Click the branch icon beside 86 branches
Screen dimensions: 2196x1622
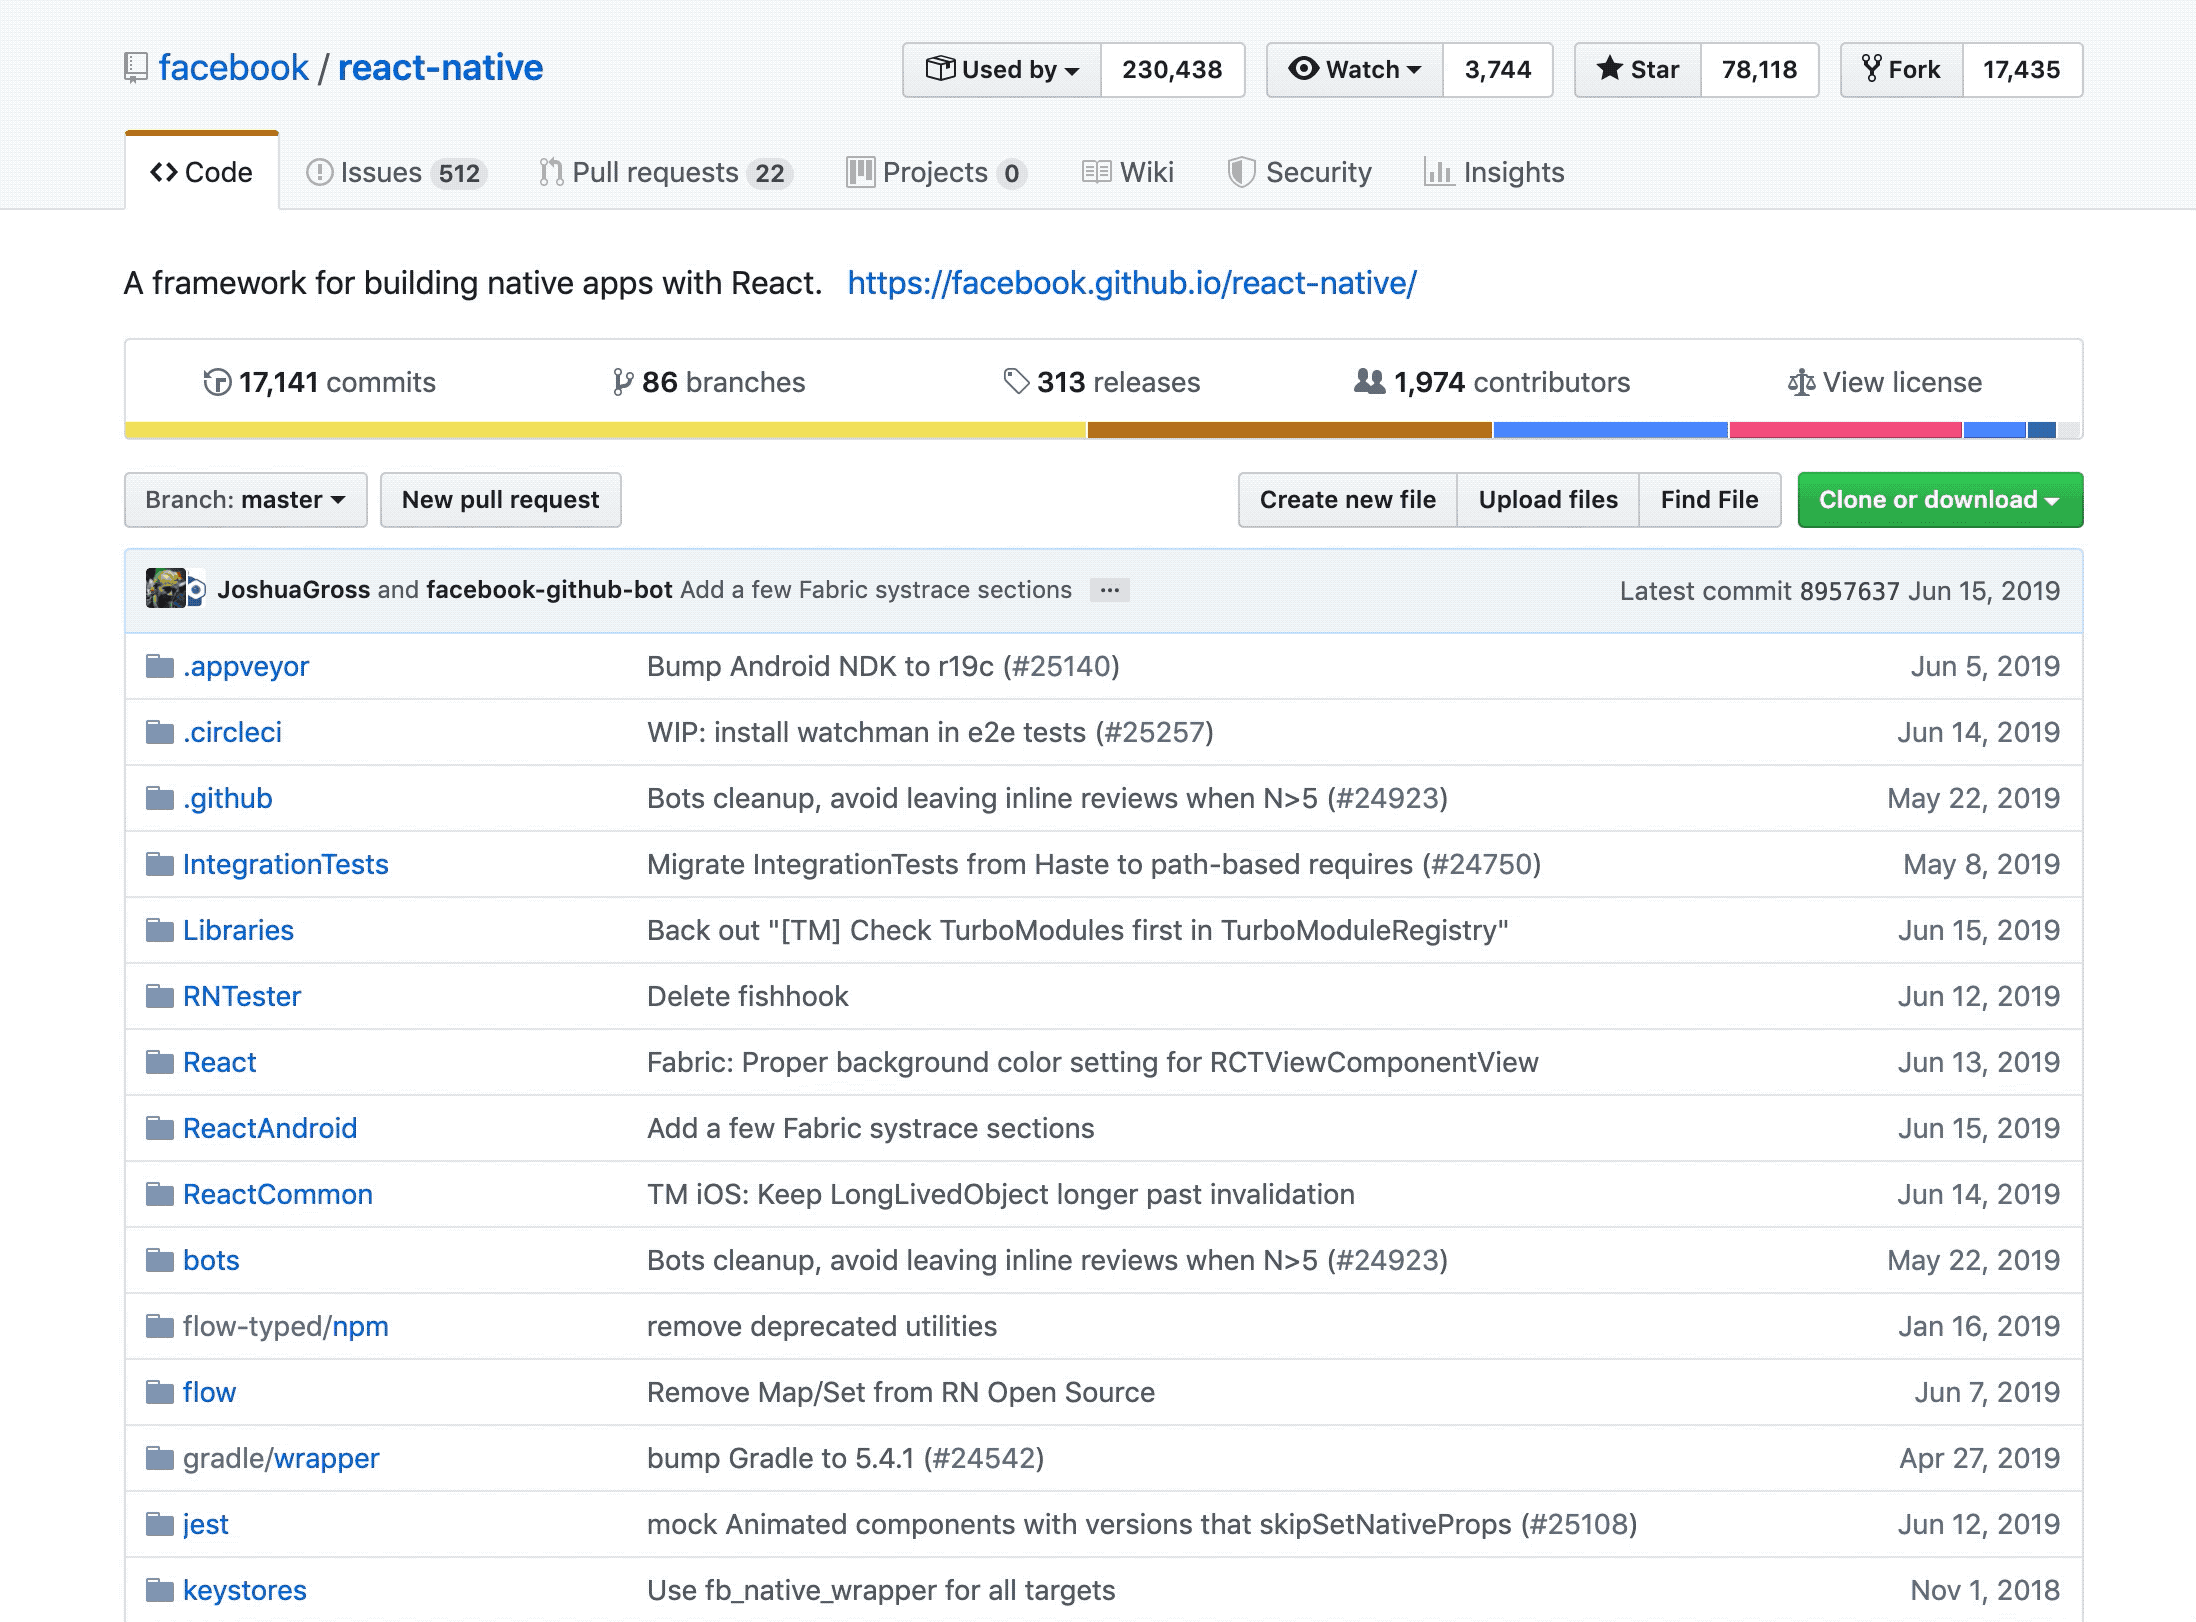tap(622, 381)
